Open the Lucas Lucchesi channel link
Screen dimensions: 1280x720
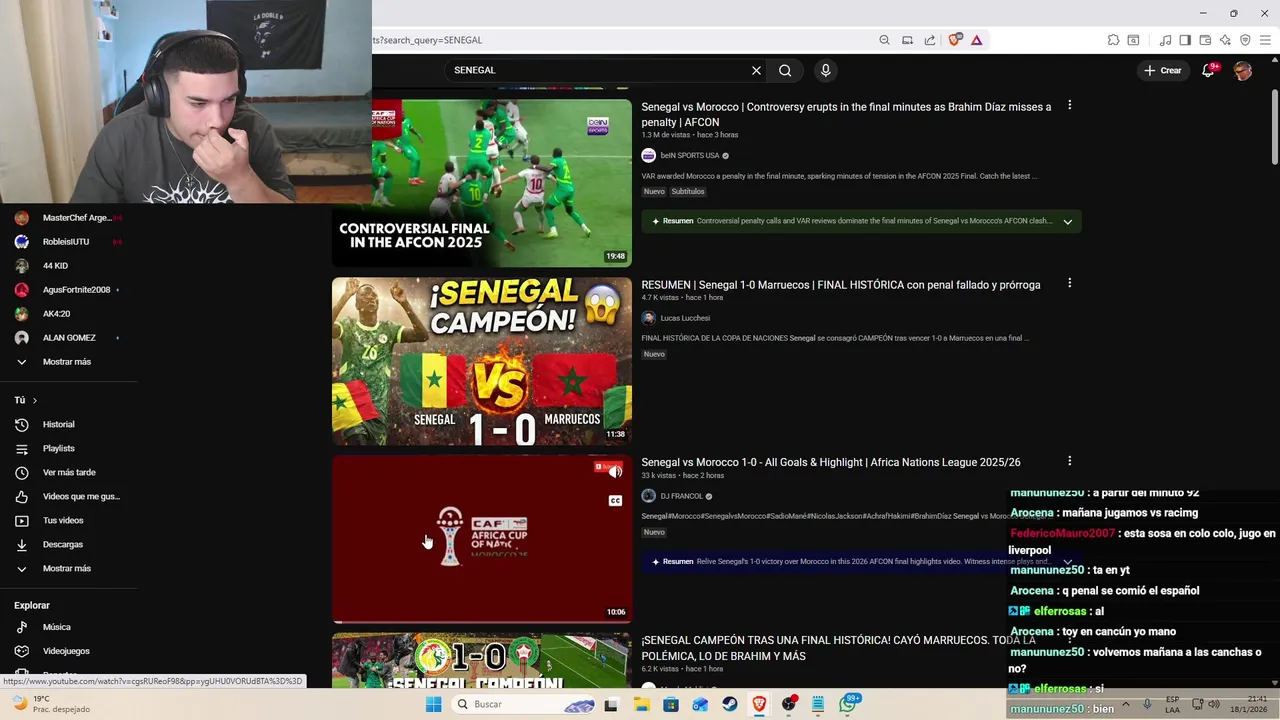point(685,318)
